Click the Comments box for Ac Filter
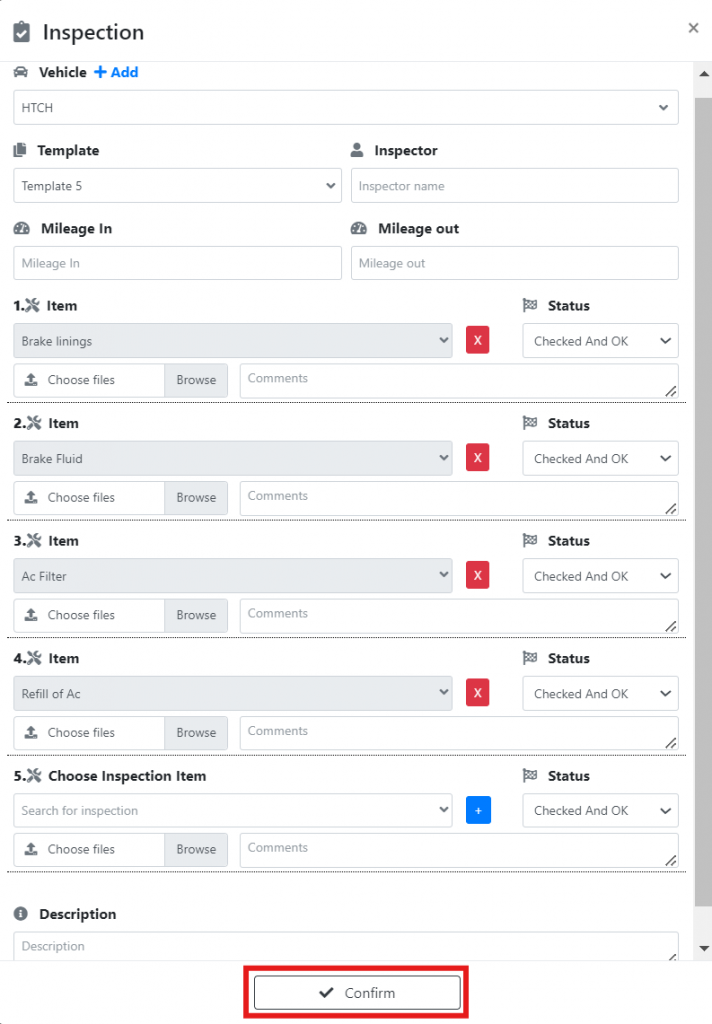712x1024 pixels. click(459, 616)
